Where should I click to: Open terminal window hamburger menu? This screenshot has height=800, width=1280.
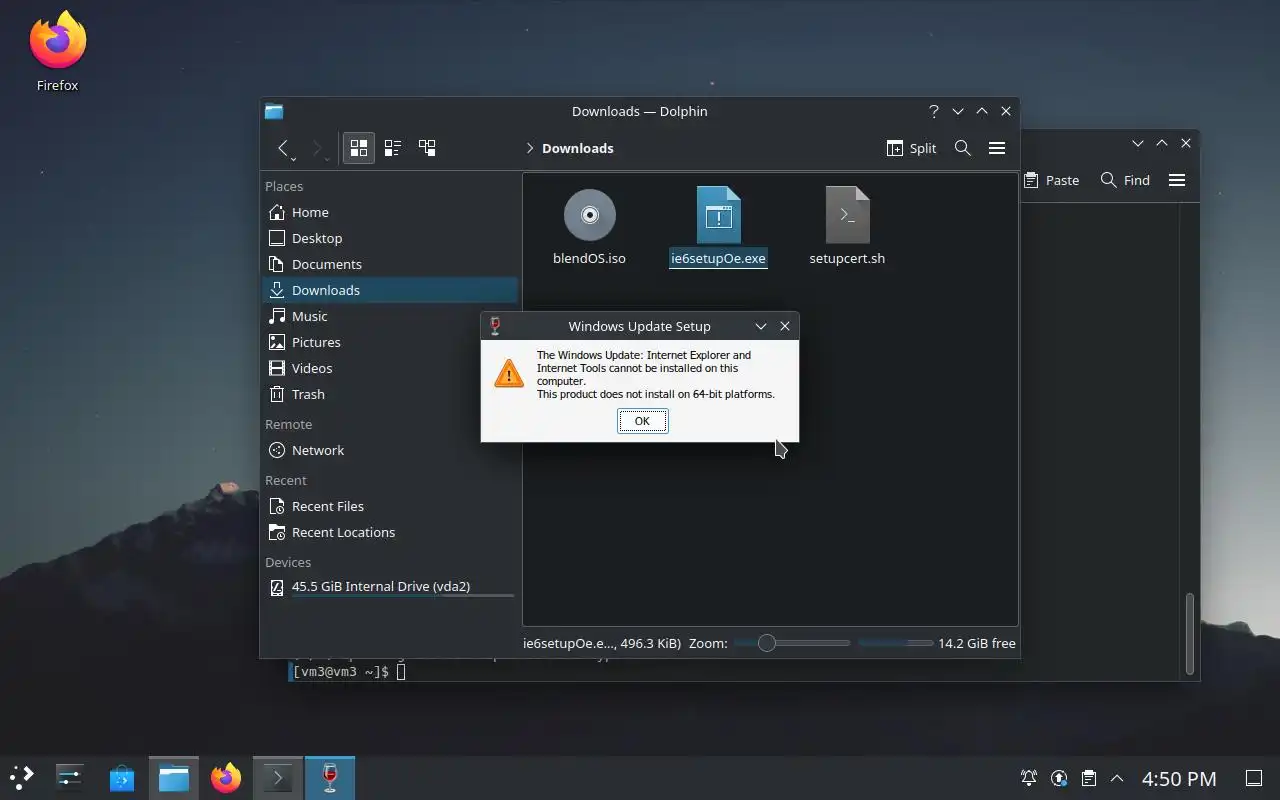point(1177,180)
